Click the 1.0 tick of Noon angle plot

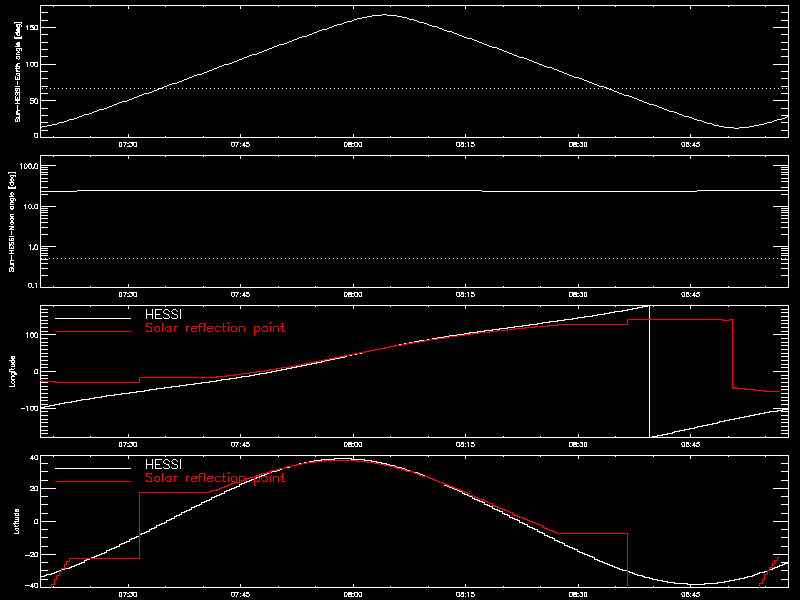33,247
